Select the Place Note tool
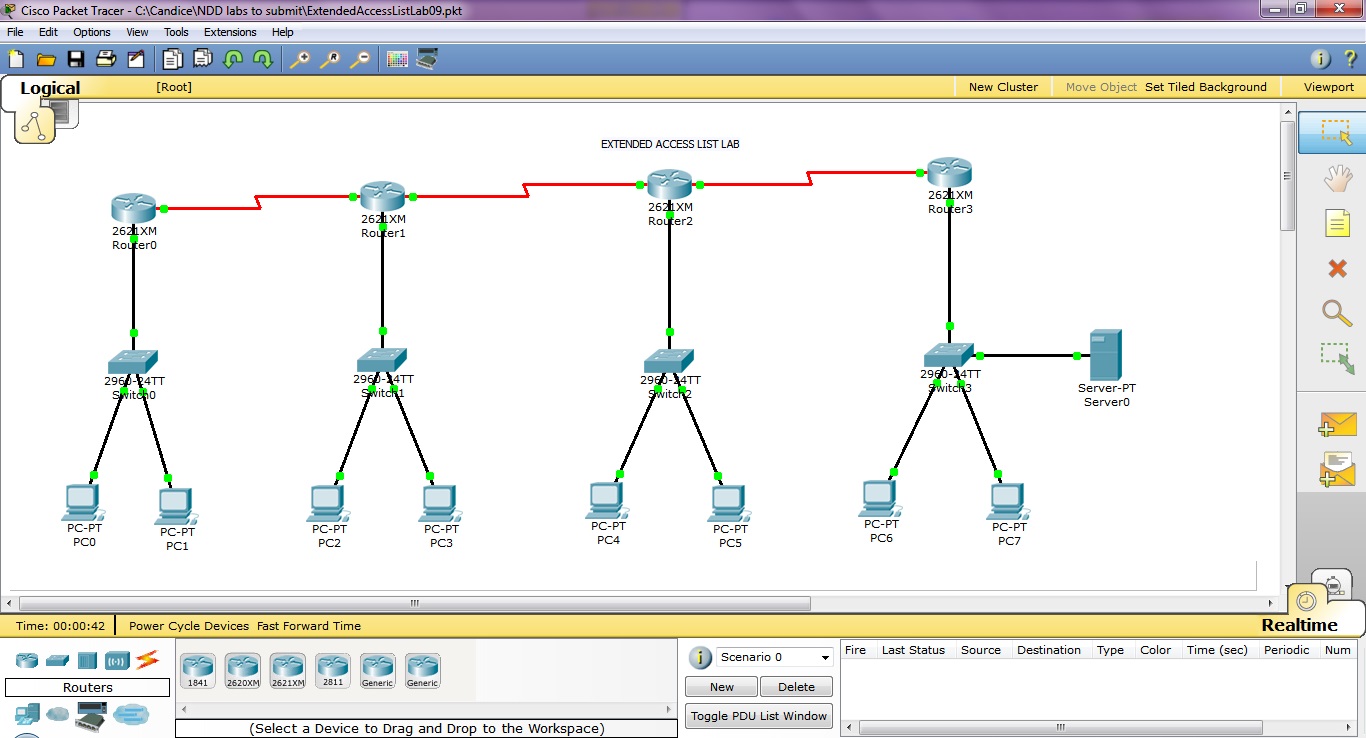 coord(1337,223)
